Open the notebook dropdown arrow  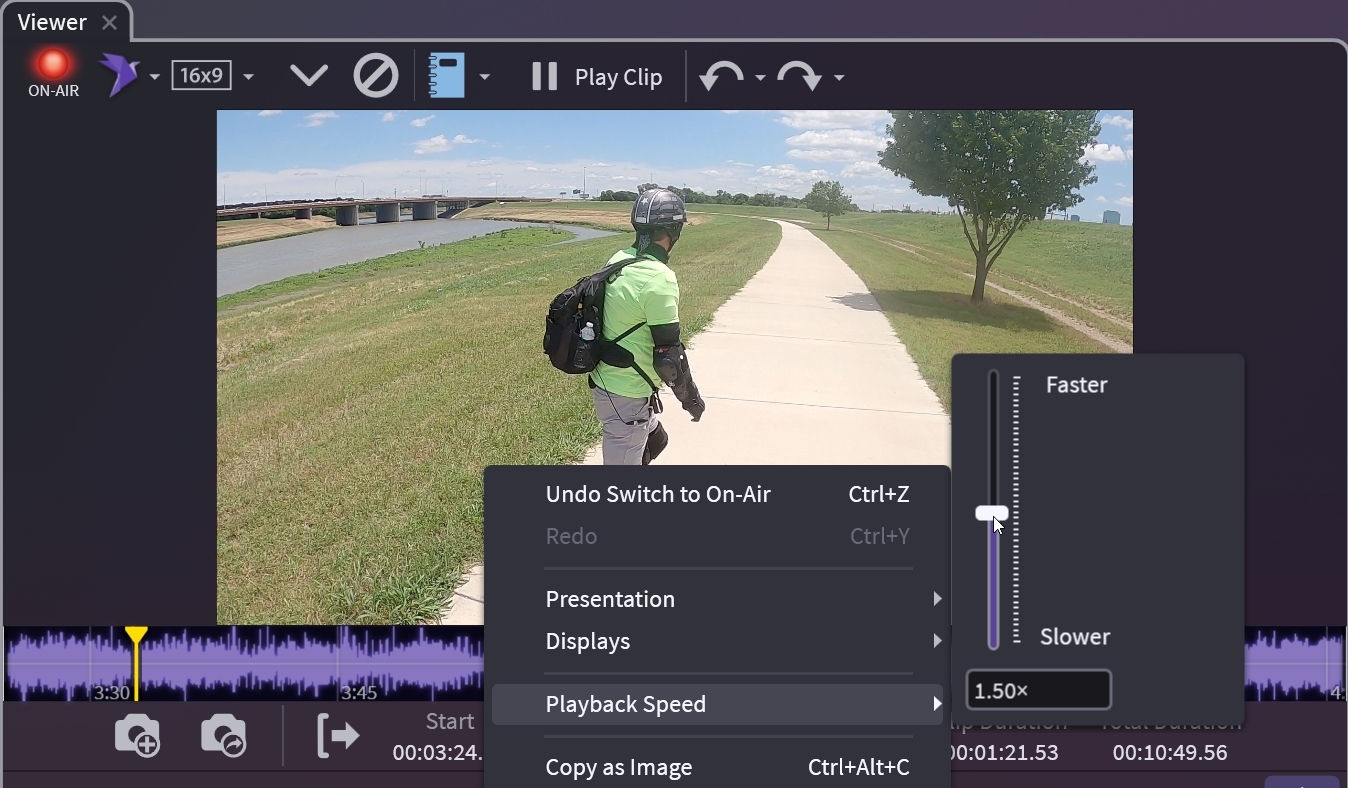[x=484, y=77]
